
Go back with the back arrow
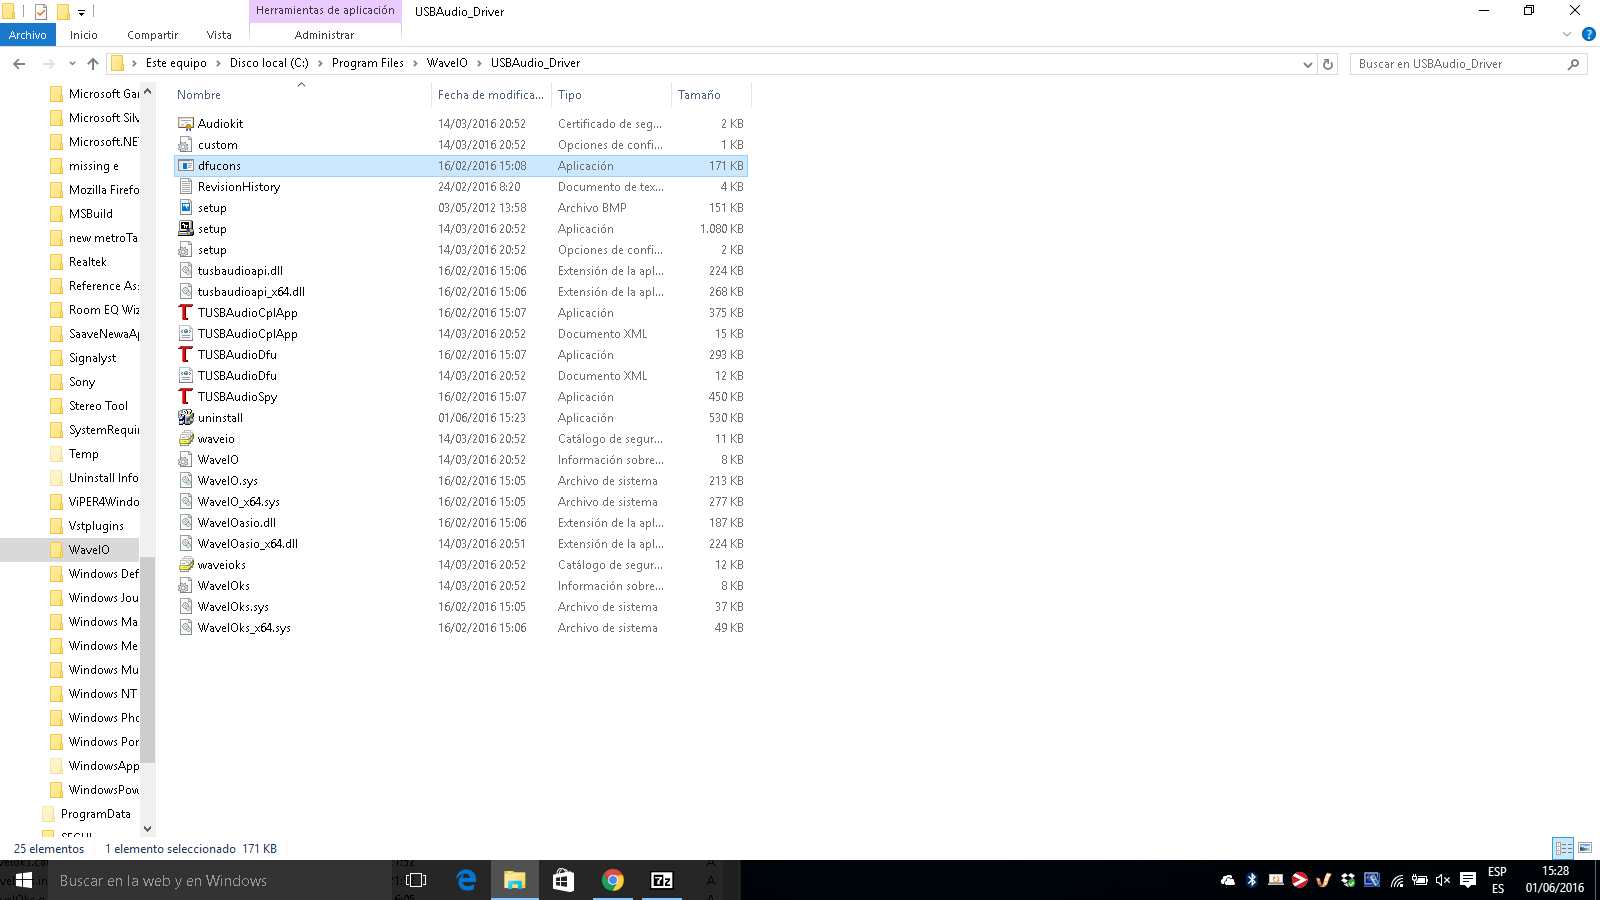(x=19, y=64)
